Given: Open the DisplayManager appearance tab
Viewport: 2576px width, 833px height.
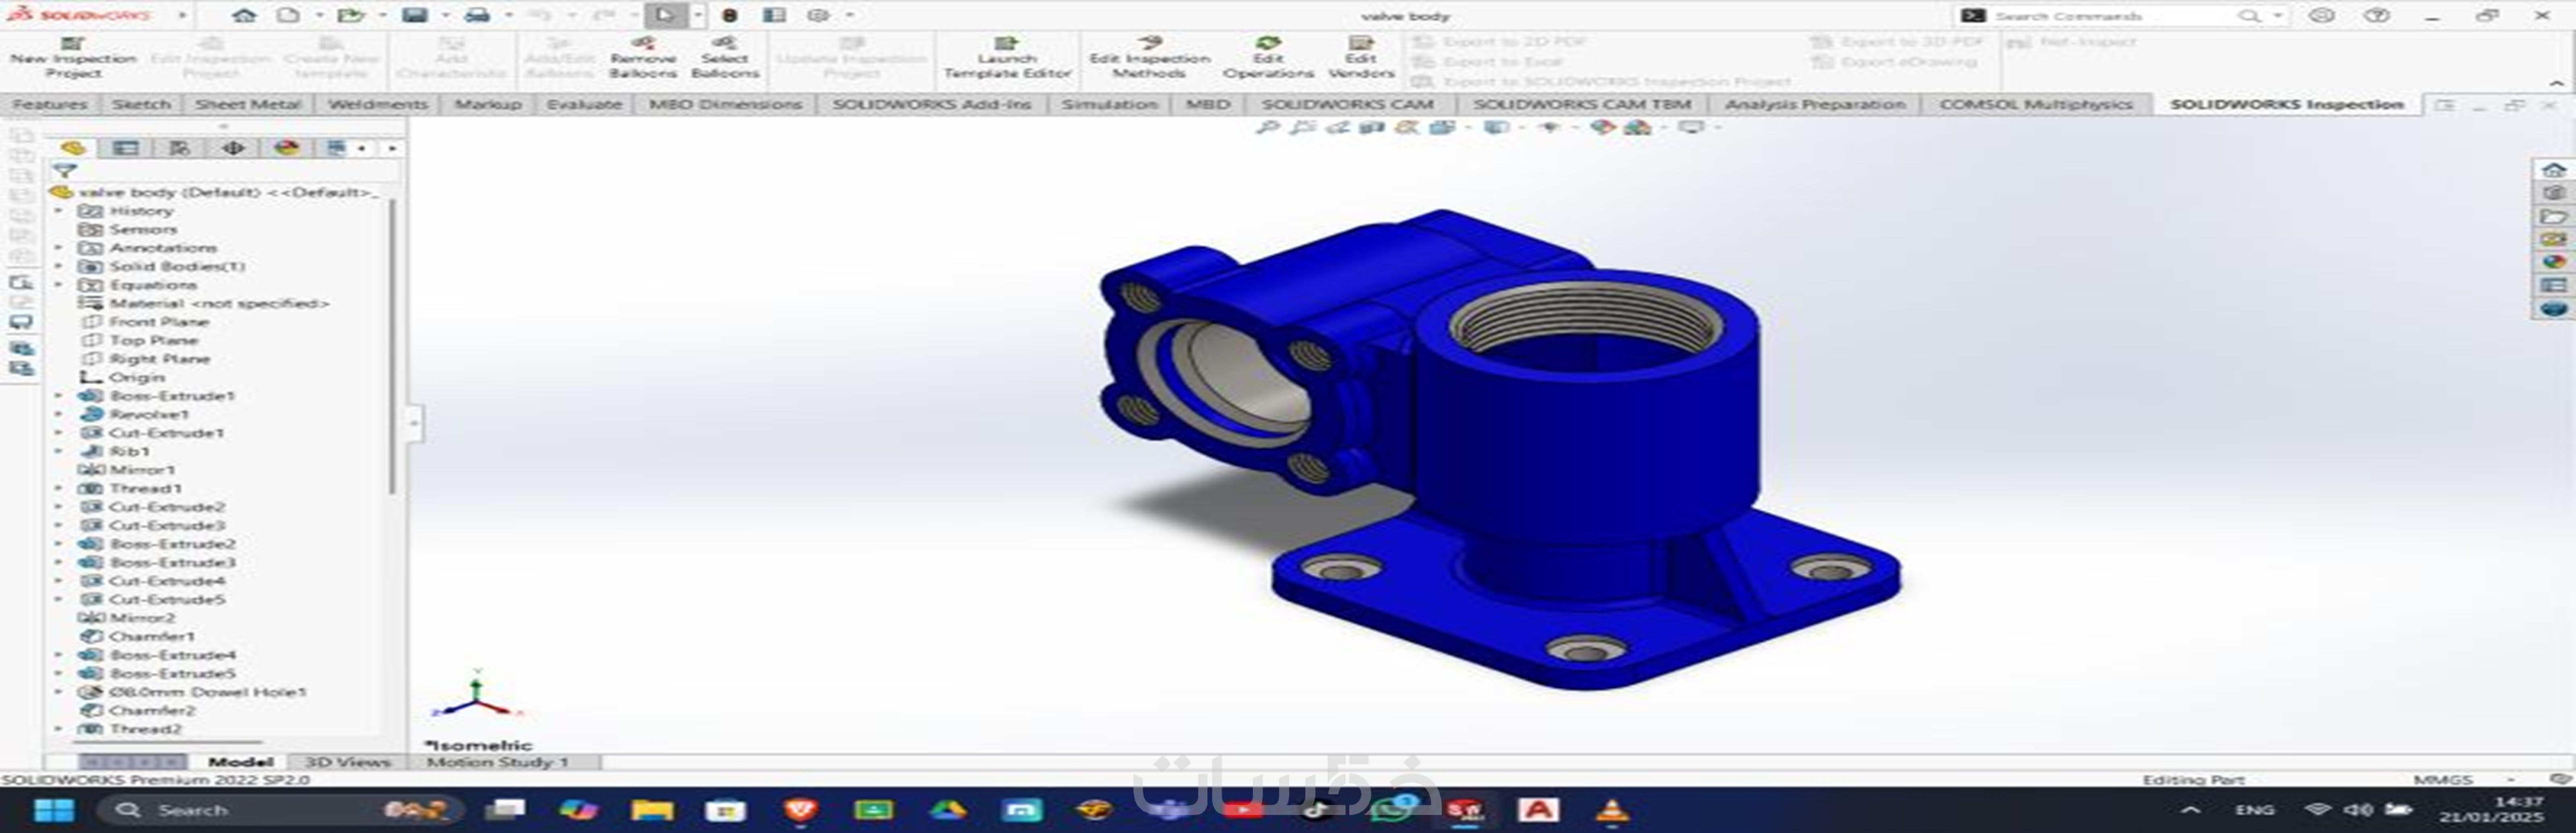Looking at the screenshot, I should [287, 148].
